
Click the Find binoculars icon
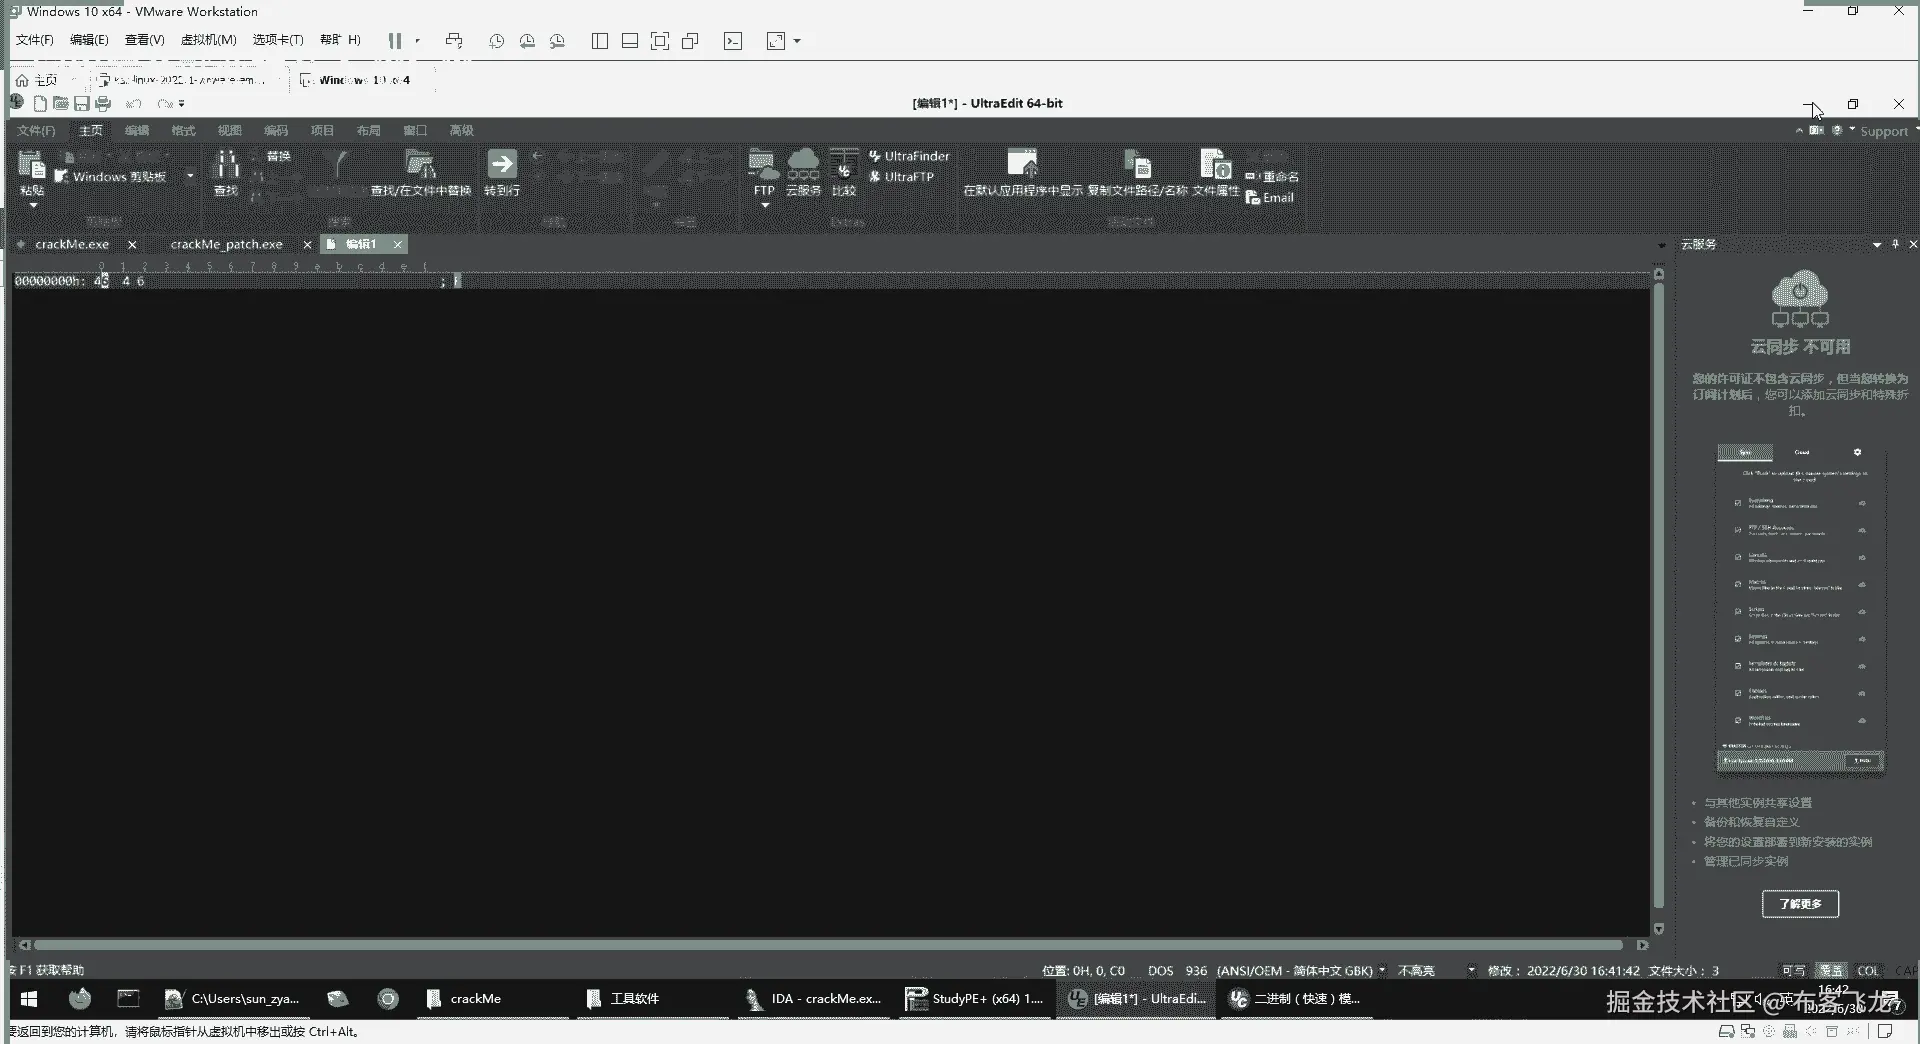(226, 166)
